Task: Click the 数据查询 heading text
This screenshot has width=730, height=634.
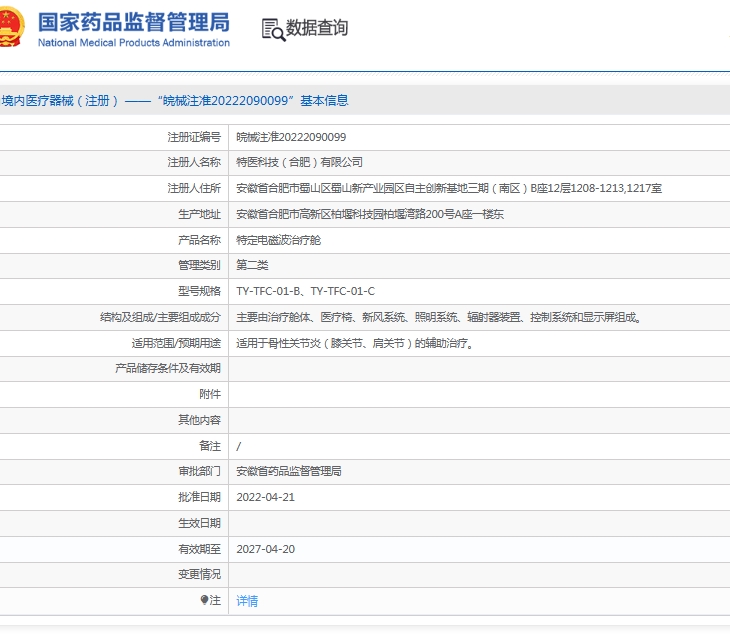Action: (x=317, y=29)
